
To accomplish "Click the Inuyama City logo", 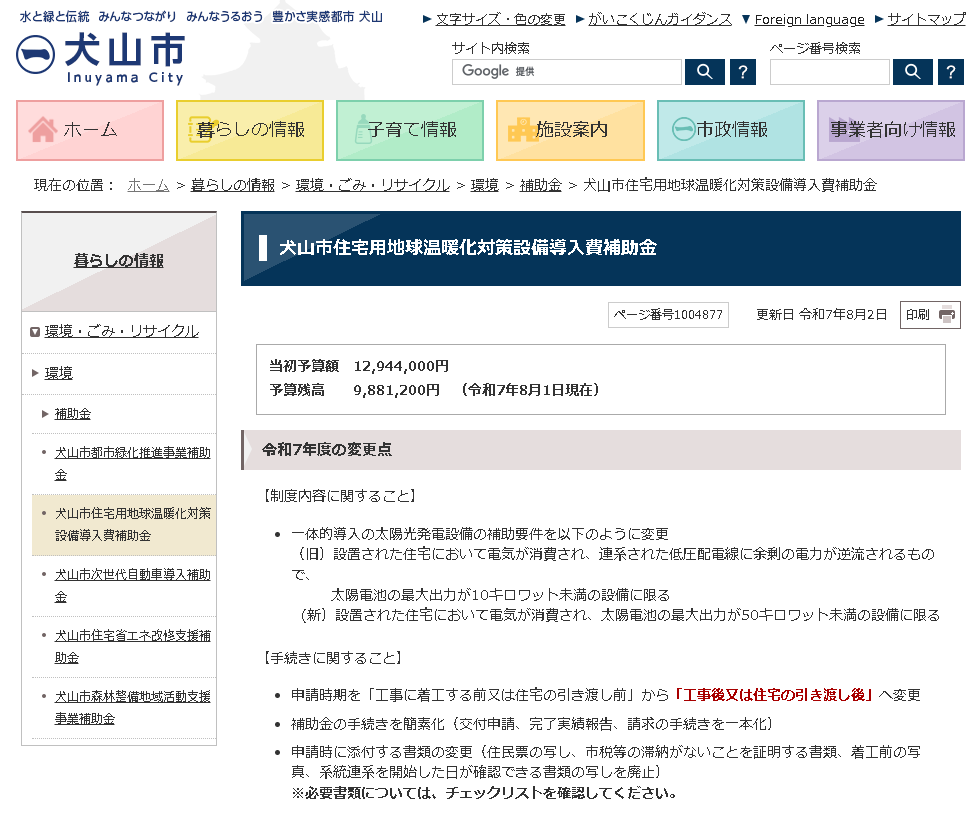I will pos(100,58).
